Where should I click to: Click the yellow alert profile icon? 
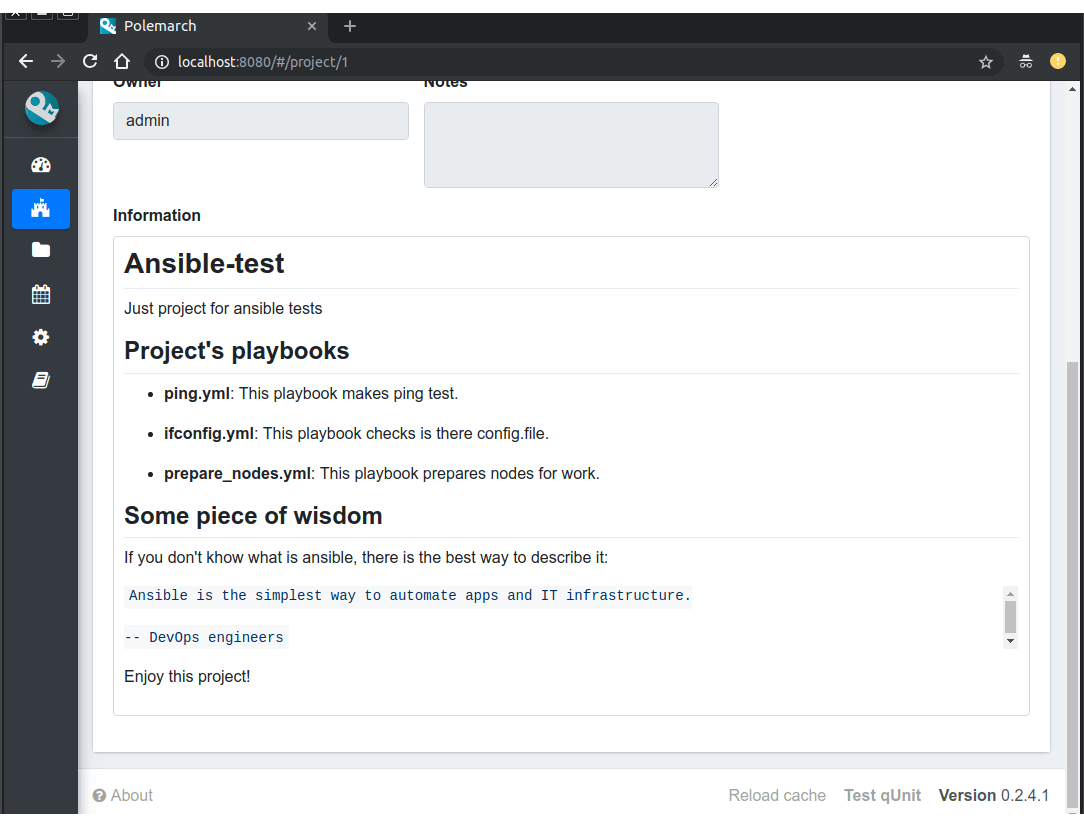[x=1058, y=62]
